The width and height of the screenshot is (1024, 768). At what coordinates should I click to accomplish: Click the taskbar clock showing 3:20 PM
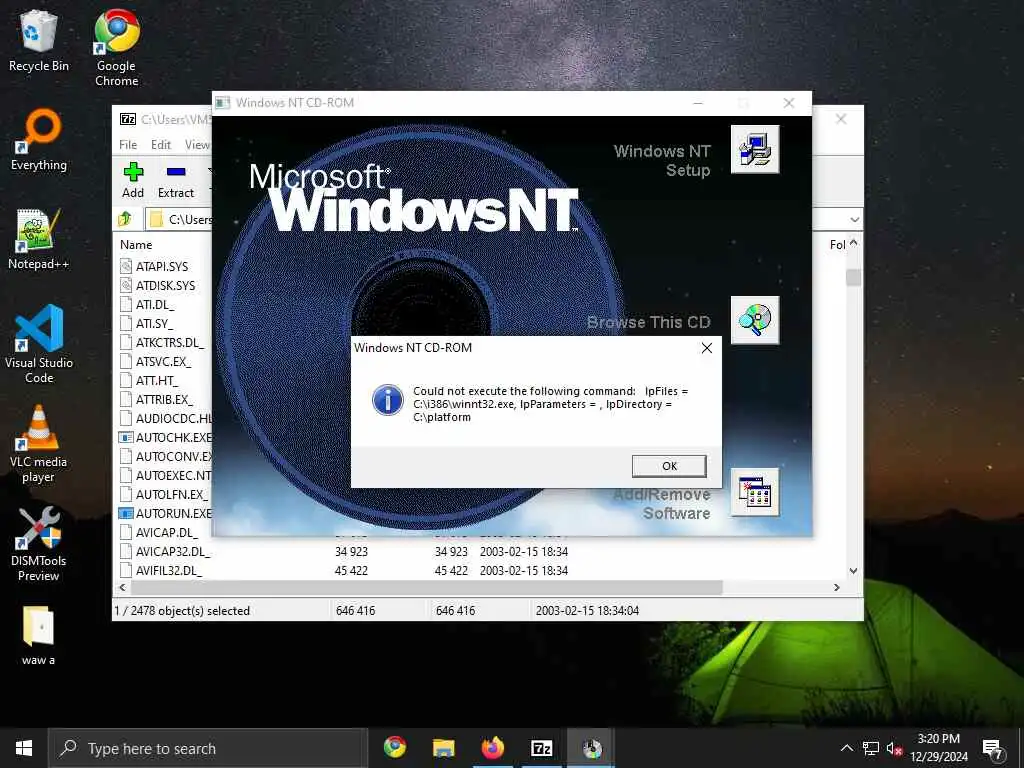click(938, 748)
